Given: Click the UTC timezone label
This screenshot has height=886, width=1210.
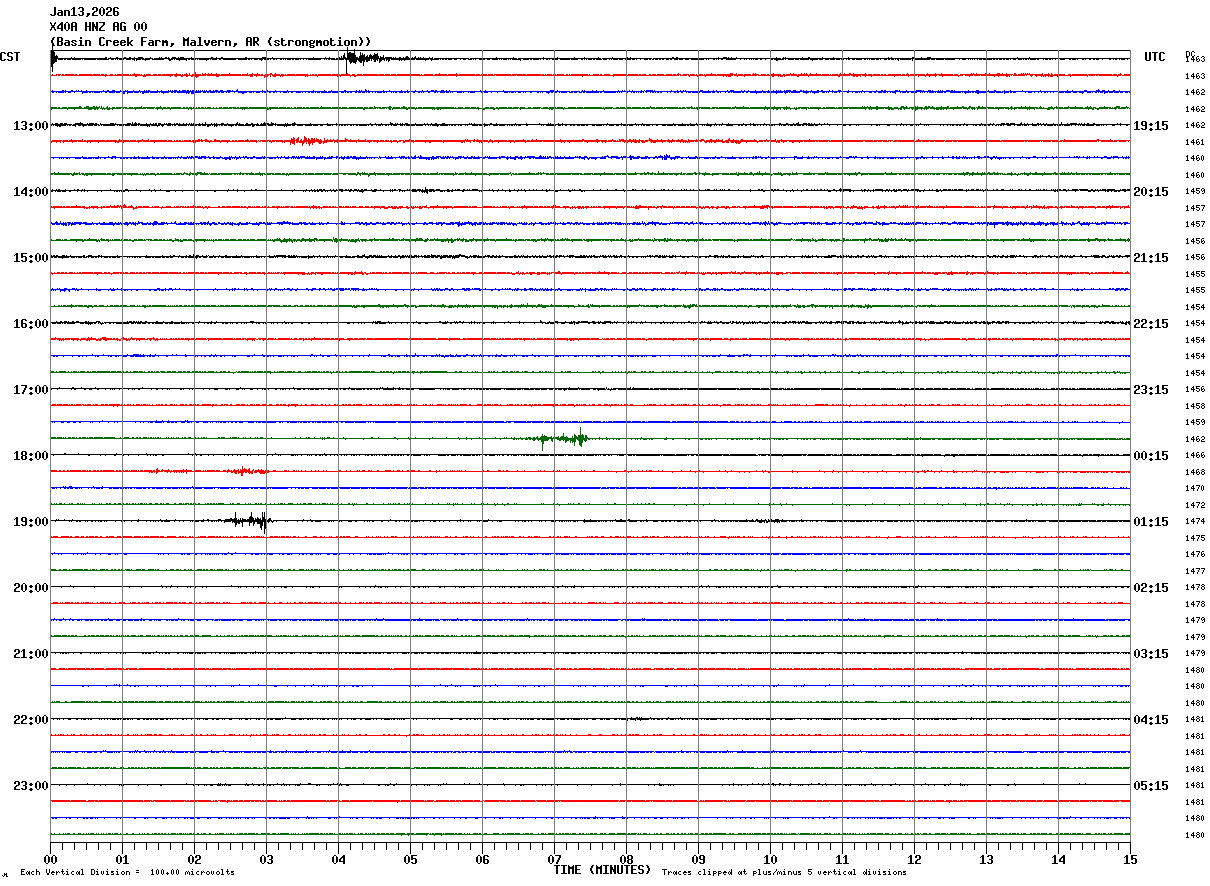Looking at the screenshot, I should point(1155,57).
